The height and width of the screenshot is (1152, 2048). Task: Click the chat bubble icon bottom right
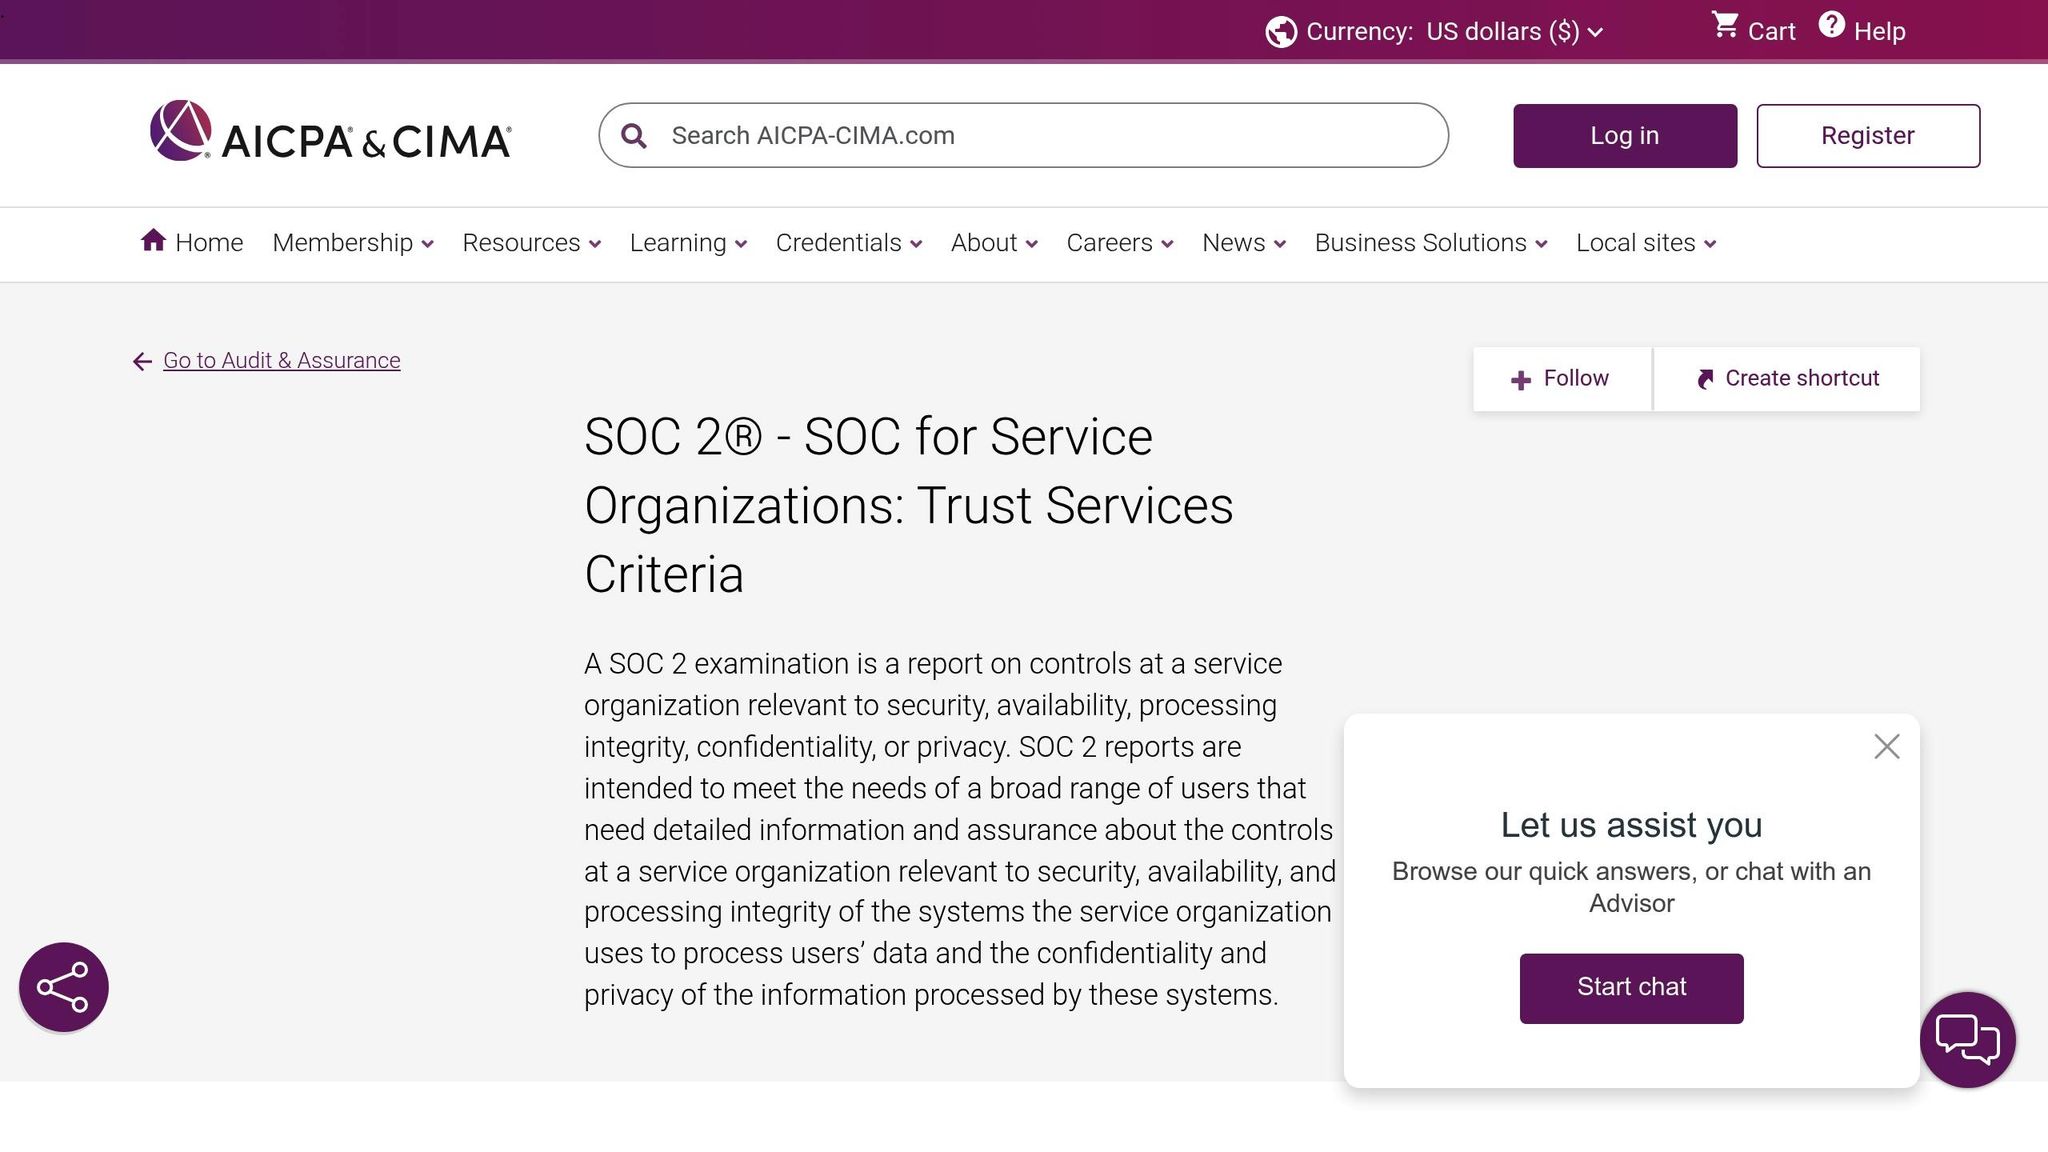tap(1968, 1040)
